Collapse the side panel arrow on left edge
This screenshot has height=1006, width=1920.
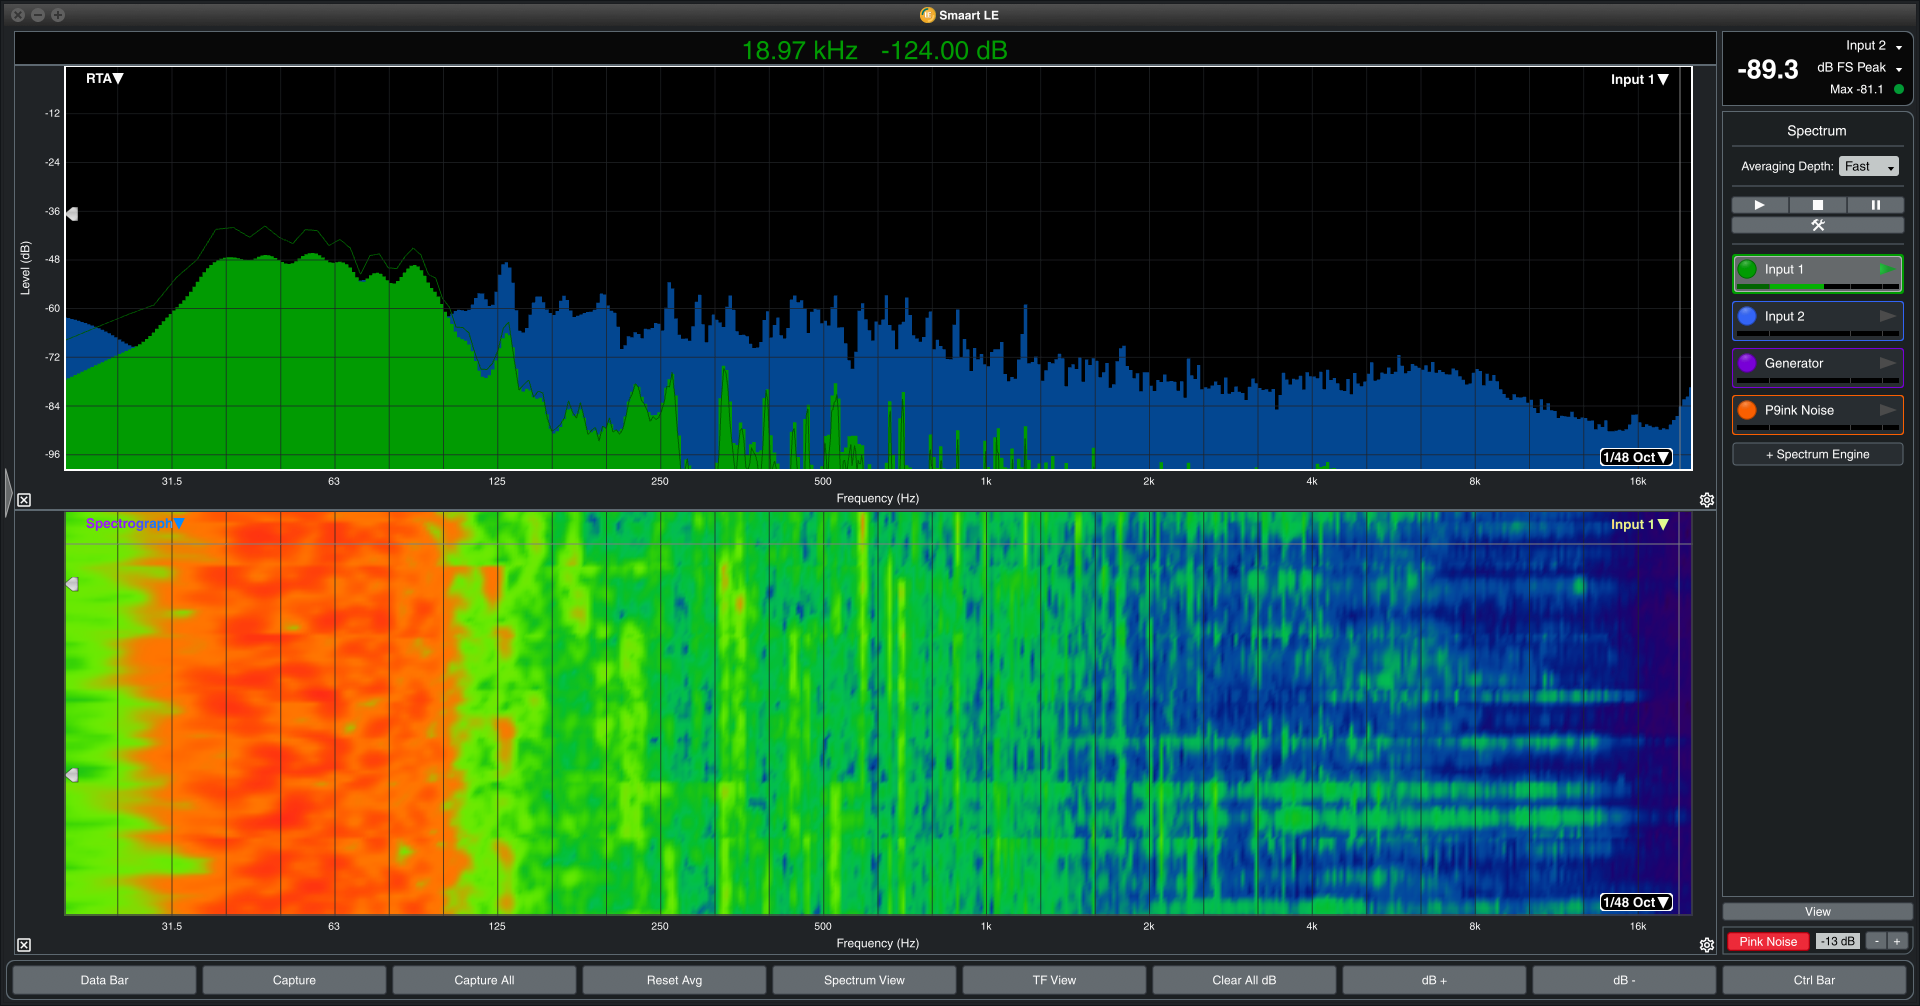(8, 492)
